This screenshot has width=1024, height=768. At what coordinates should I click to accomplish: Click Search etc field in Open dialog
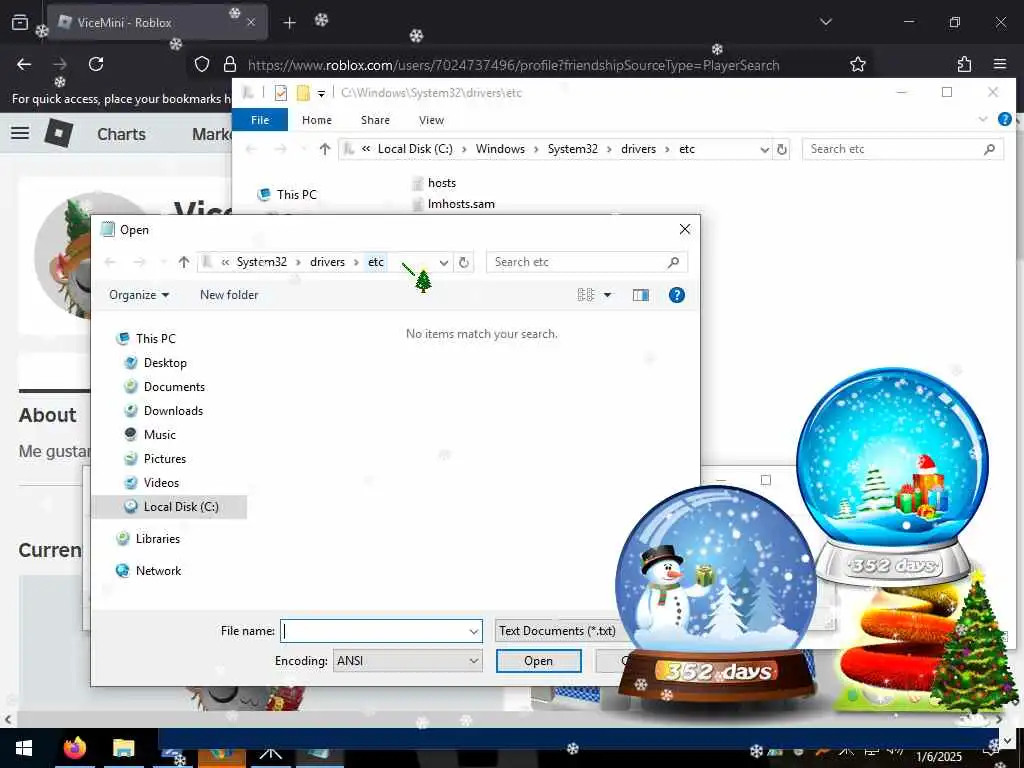coord(586,262)
